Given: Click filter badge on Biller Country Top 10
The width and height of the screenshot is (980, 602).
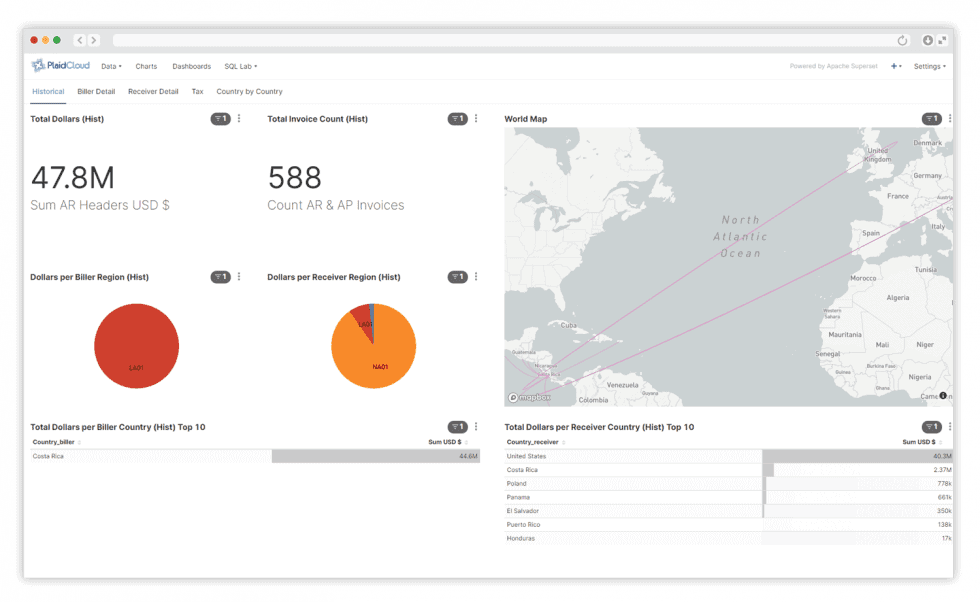Looking at the screenshot, I should [x=458, y=427].
